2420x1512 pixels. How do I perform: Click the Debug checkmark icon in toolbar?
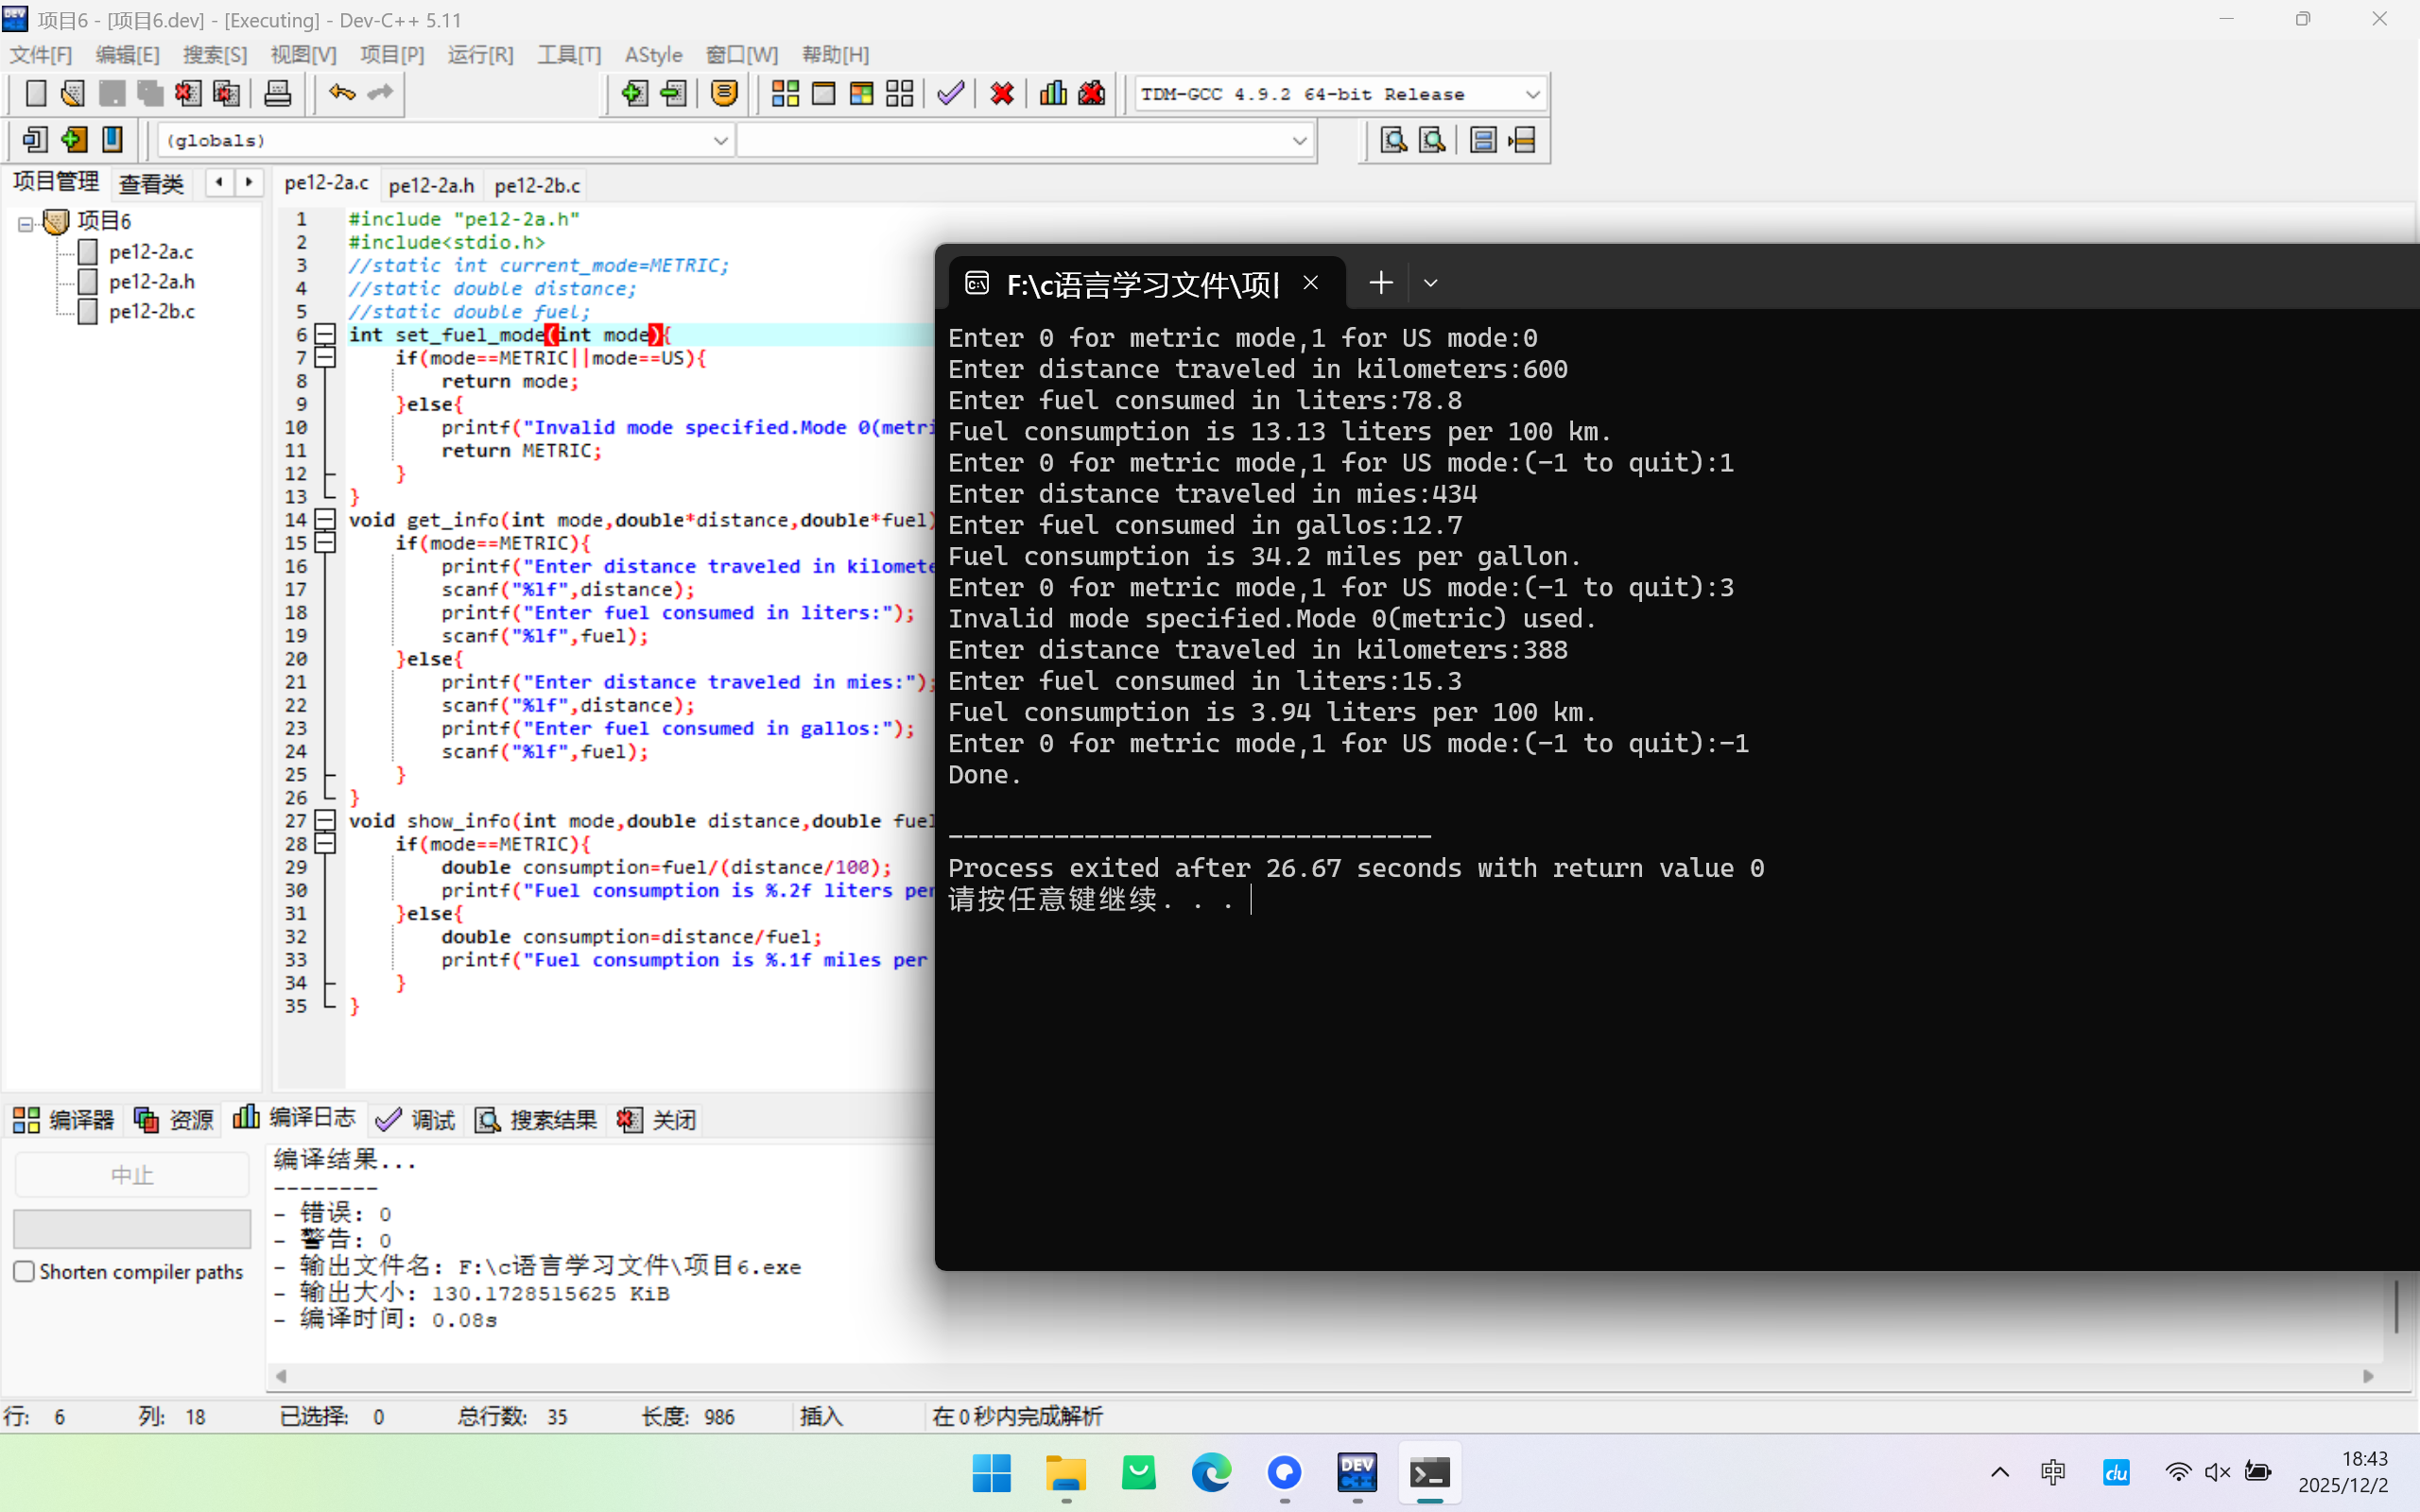[x=950, y=94]
